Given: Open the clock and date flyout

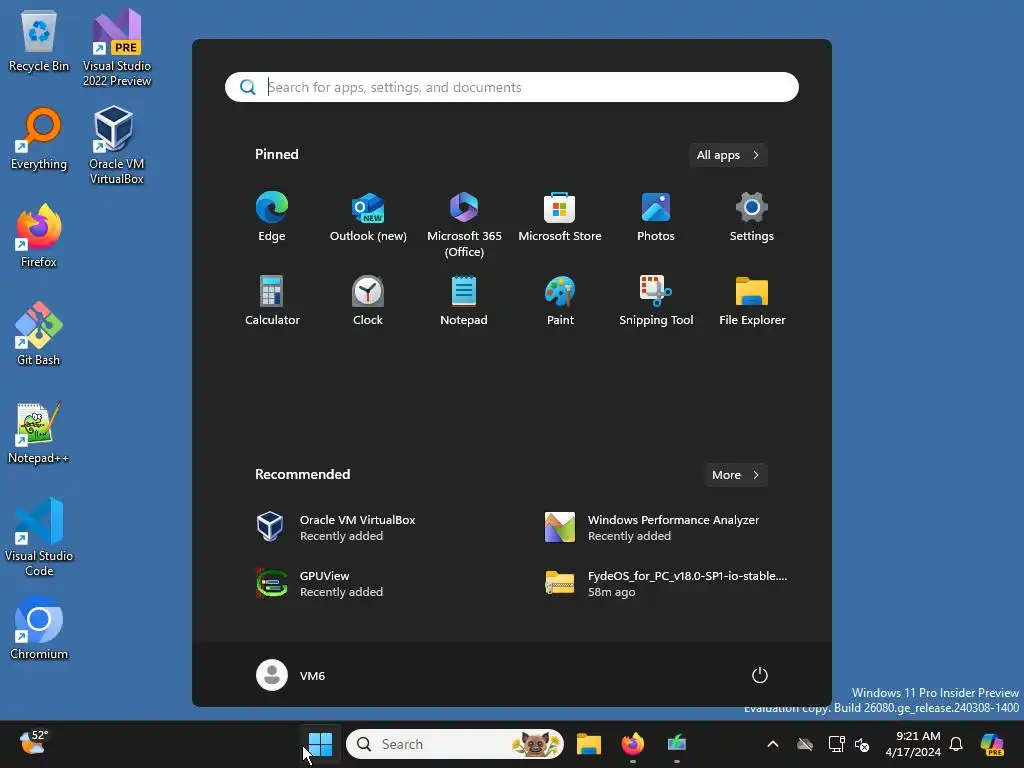Looking at the screenshot, I should pos(912,744).
